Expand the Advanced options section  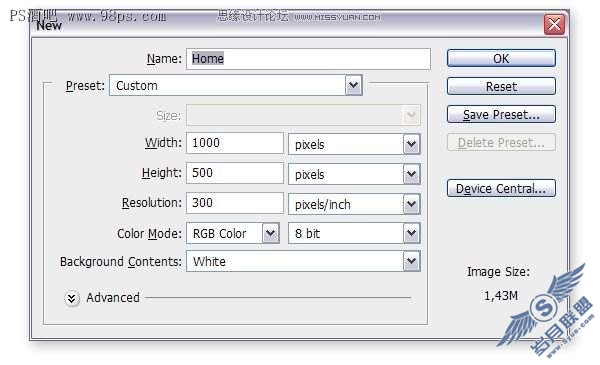tap(72, 298)
